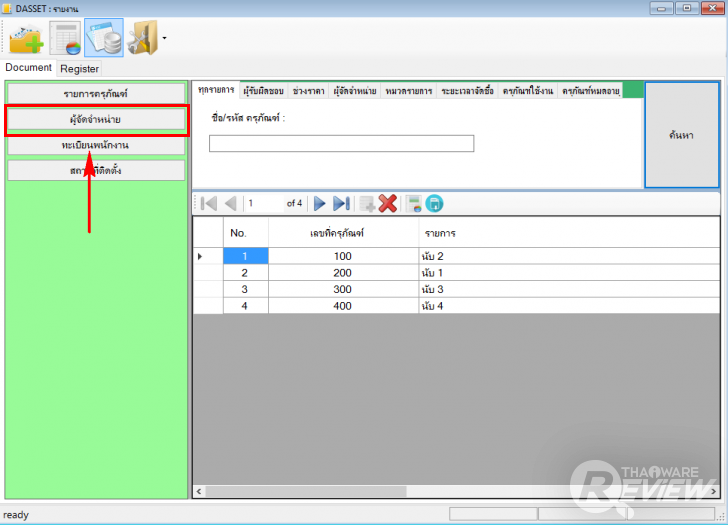Save data with teal disk icon
The width and height of the screenshot is (728, 525).
click(x=435, y=203)
